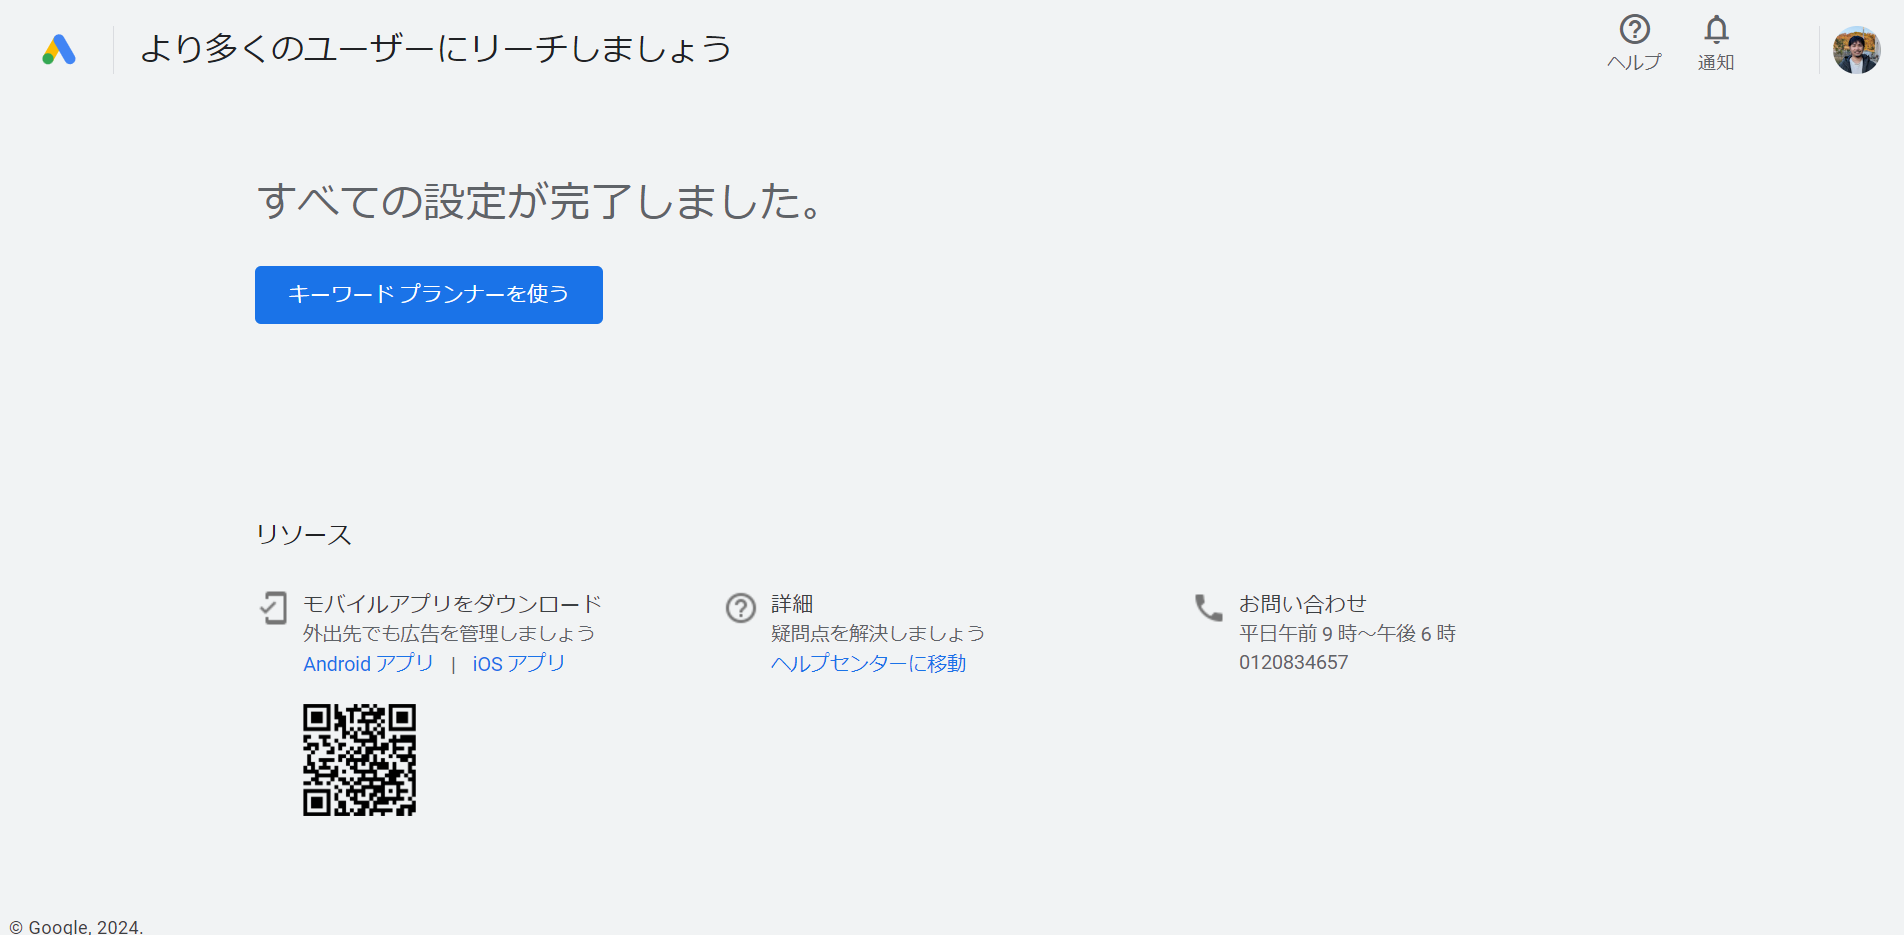Click the 詳細 label
The image size is (1904, 935).
791,604
